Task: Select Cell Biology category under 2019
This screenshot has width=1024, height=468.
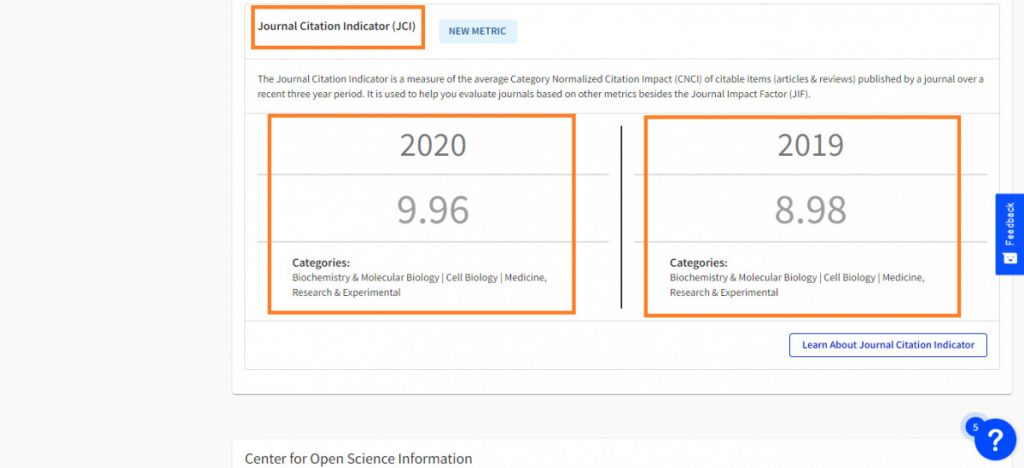Action: point(850,277)
